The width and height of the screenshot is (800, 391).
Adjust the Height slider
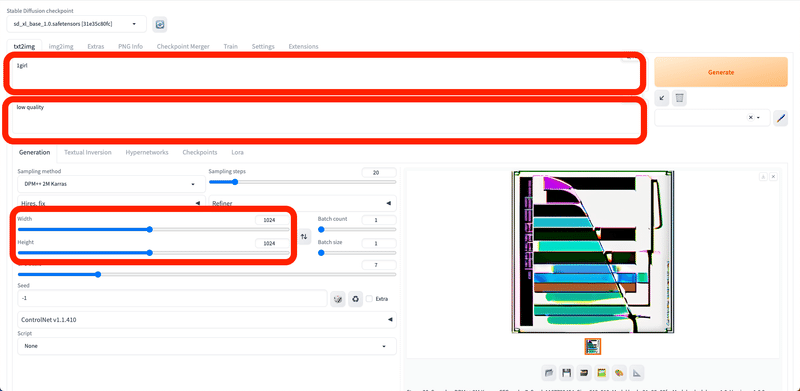(153, 253)
